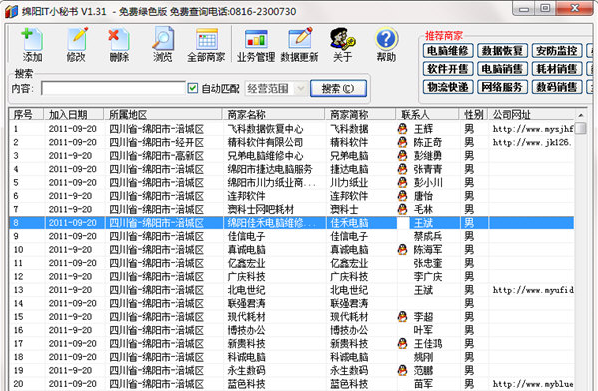598x391 pixels.
Task: Sort by the 性别 column header
Action: (x=474, y=114)
